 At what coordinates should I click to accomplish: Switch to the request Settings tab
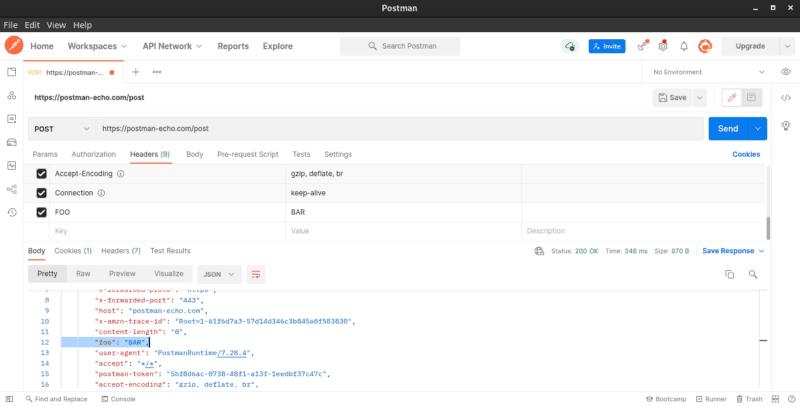click(338, 155)
